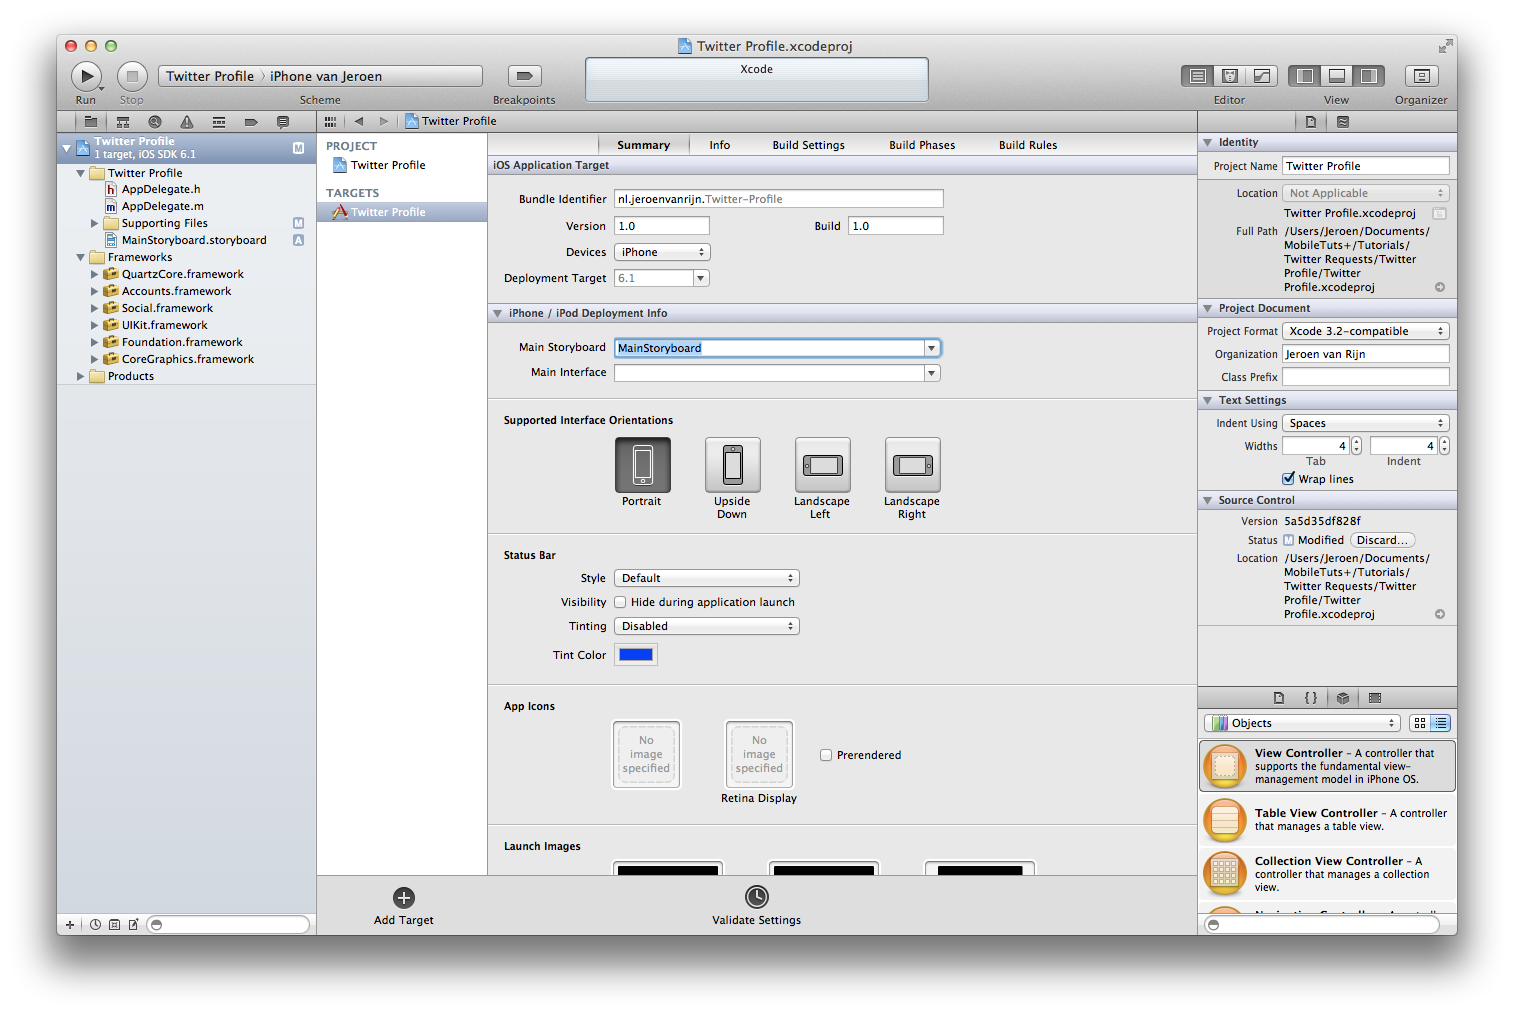Click Validate Settings

click(x=757, y=906)
